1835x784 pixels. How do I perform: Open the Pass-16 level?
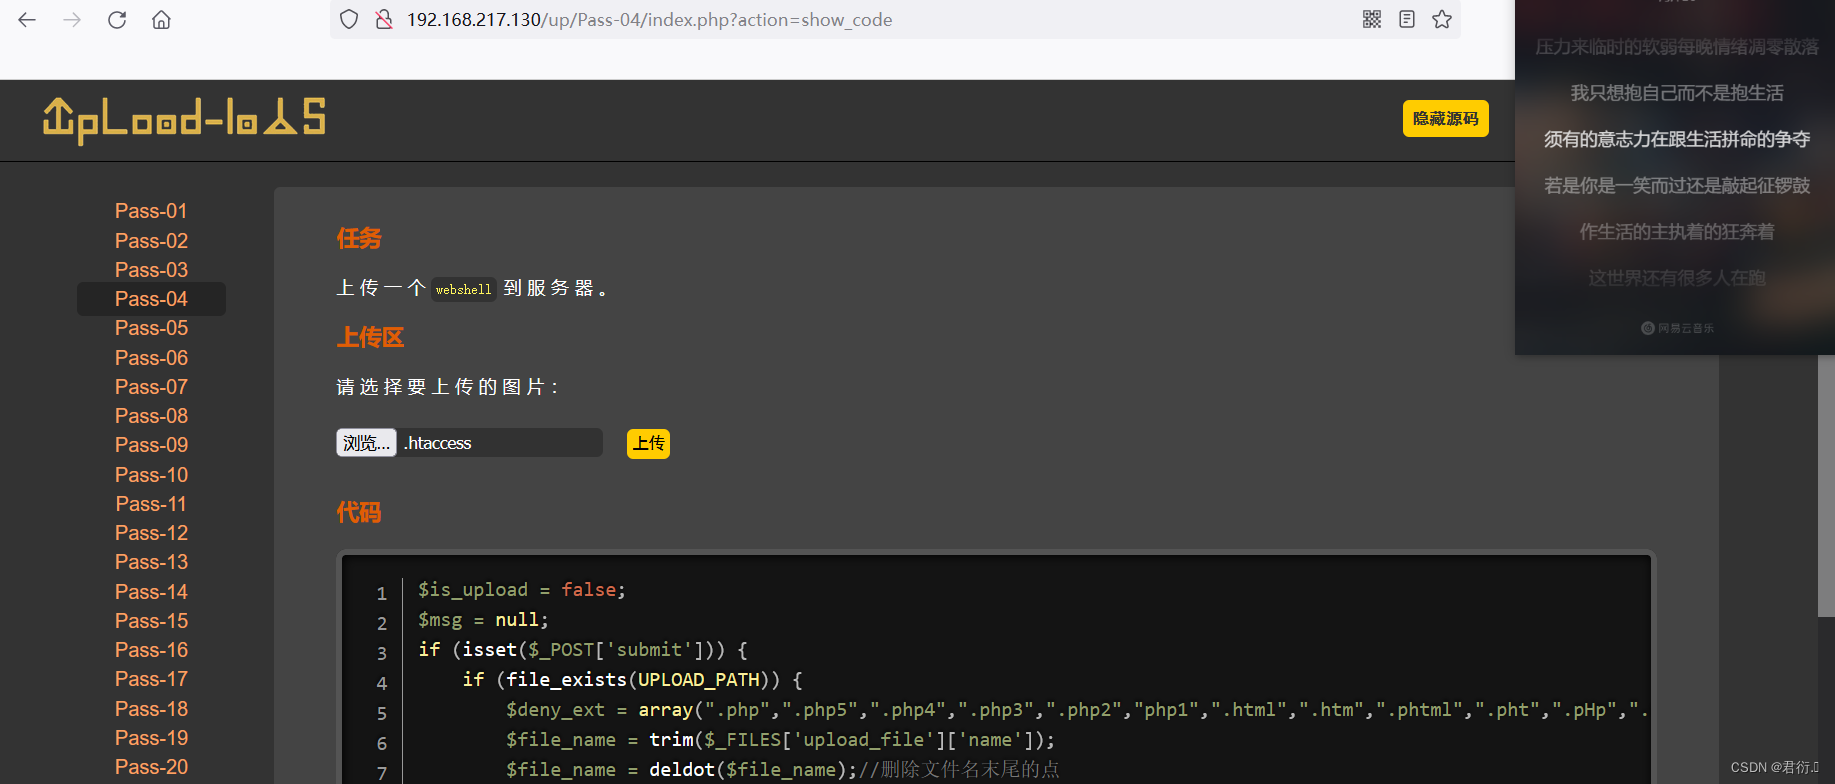[x=151, y=650]
